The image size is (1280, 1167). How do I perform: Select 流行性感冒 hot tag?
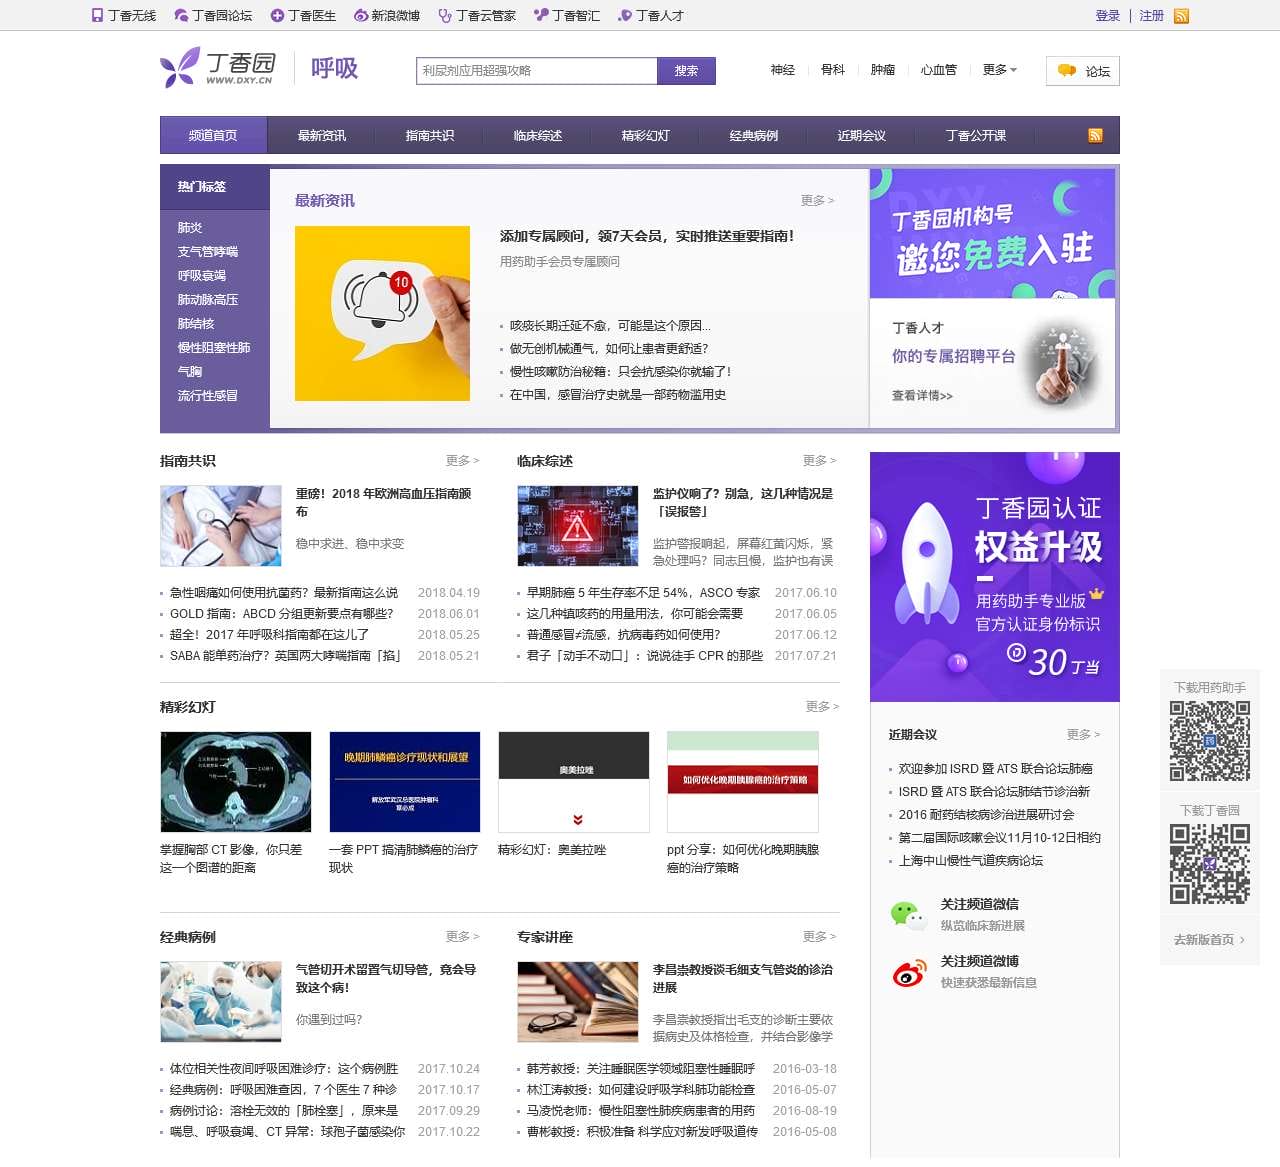pos(208,395)
